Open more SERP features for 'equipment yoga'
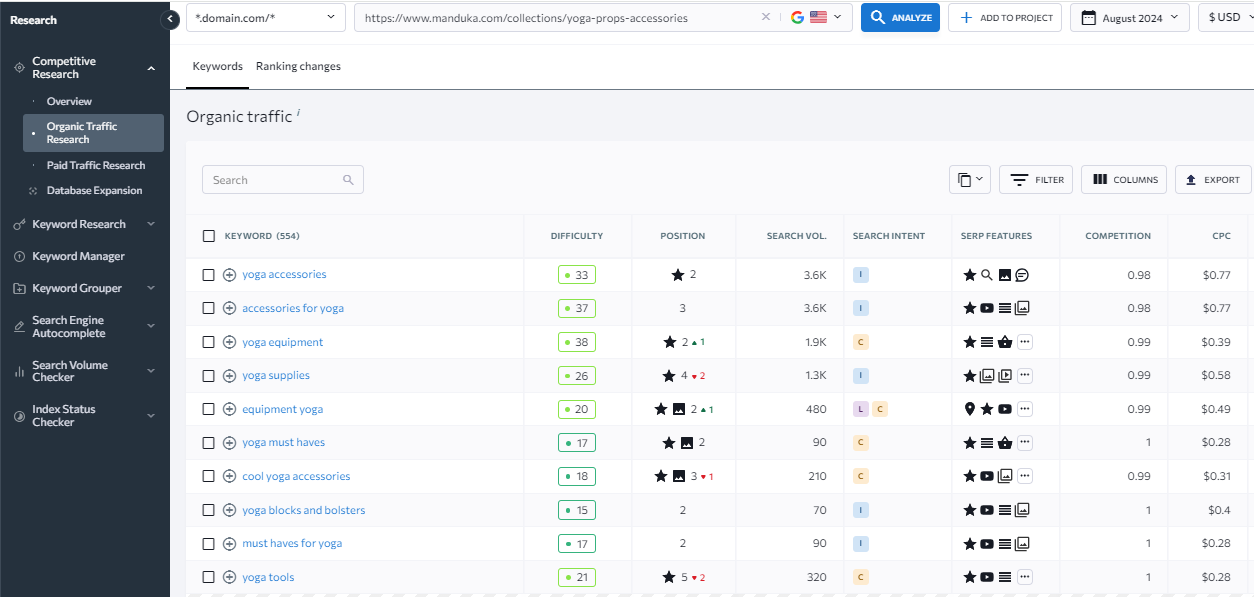Image resolution: width=1254 pixels, height=597 pixels. 1025,409
